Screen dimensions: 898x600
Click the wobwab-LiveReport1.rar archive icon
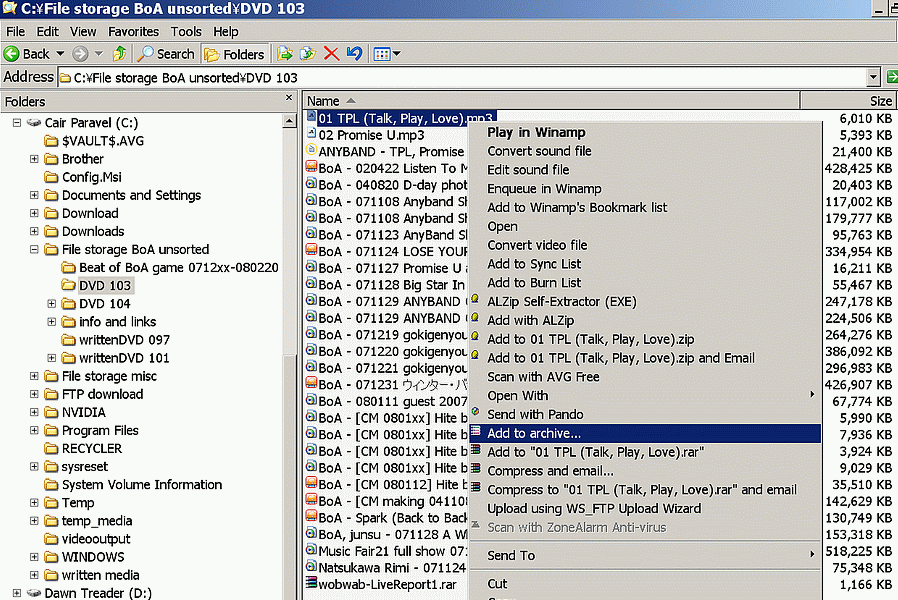[311, 583]
